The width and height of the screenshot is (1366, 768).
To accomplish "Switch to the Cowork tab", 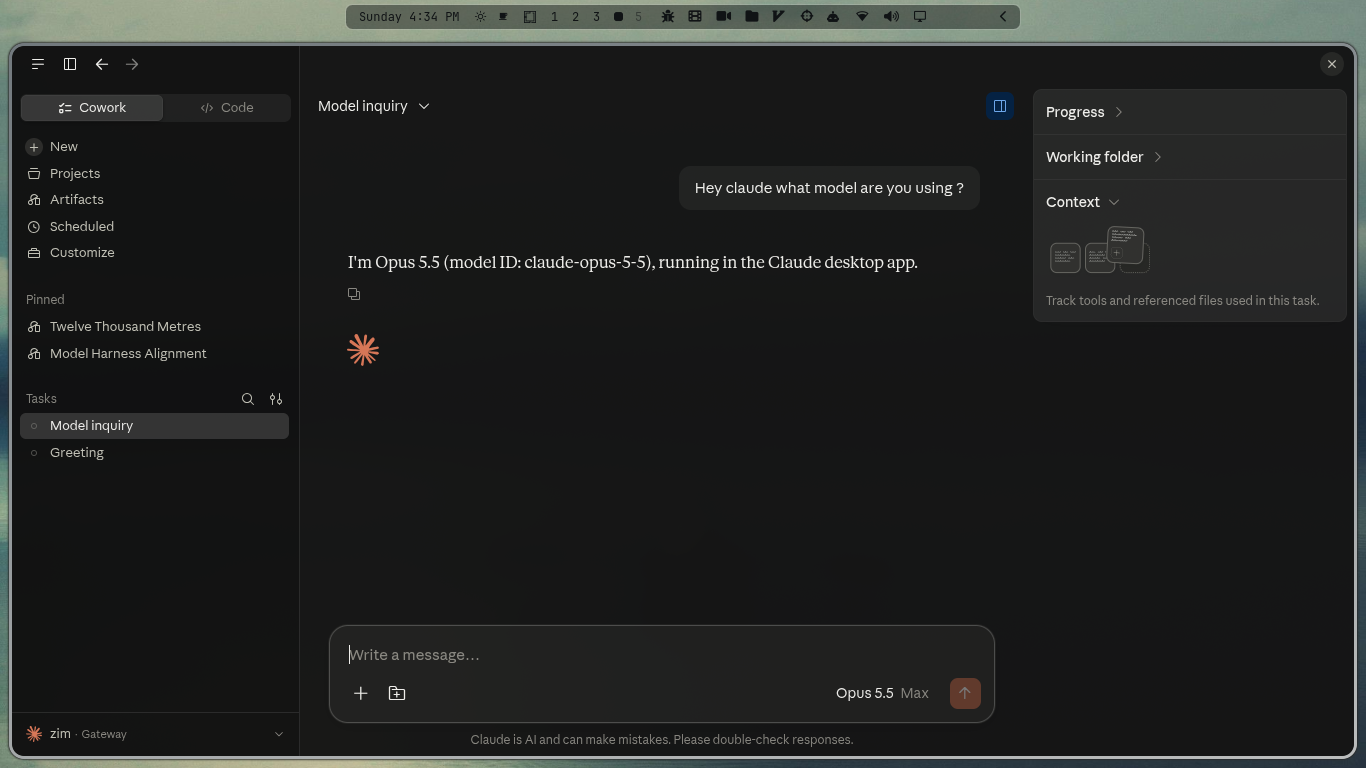I will coord(92,108).
